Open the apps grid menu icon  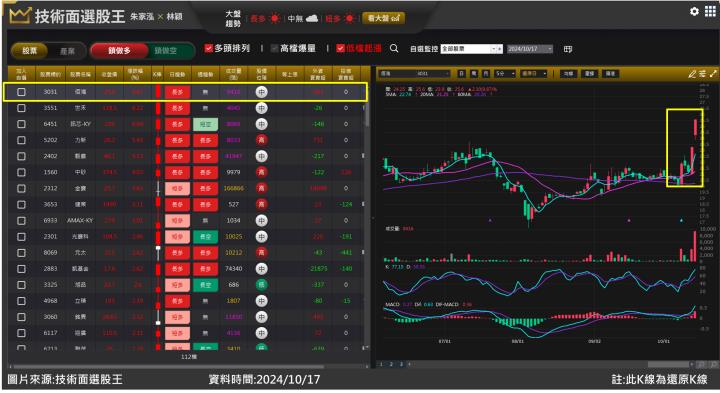click(x=710, y=11)
